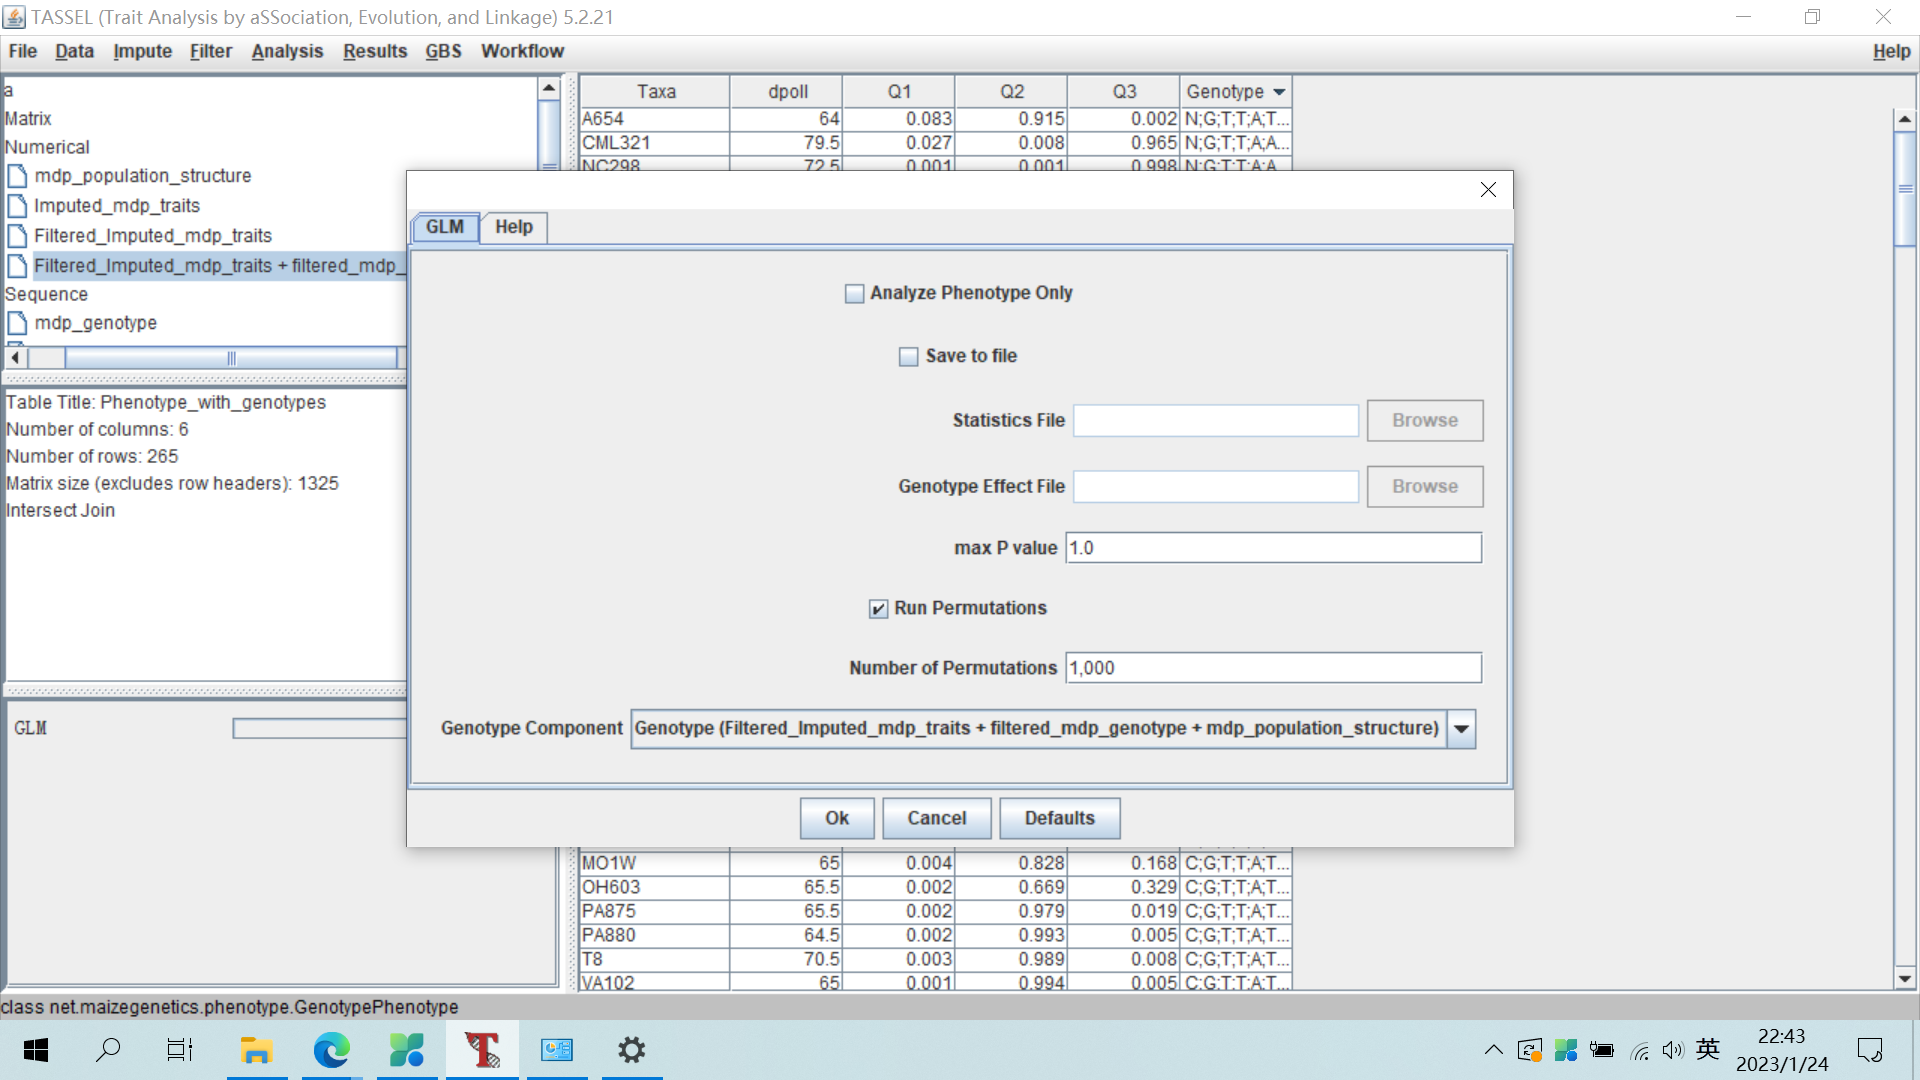Switch to the Help tab in dialog
1920x1080 pixels.
click(x=513, y=227)
